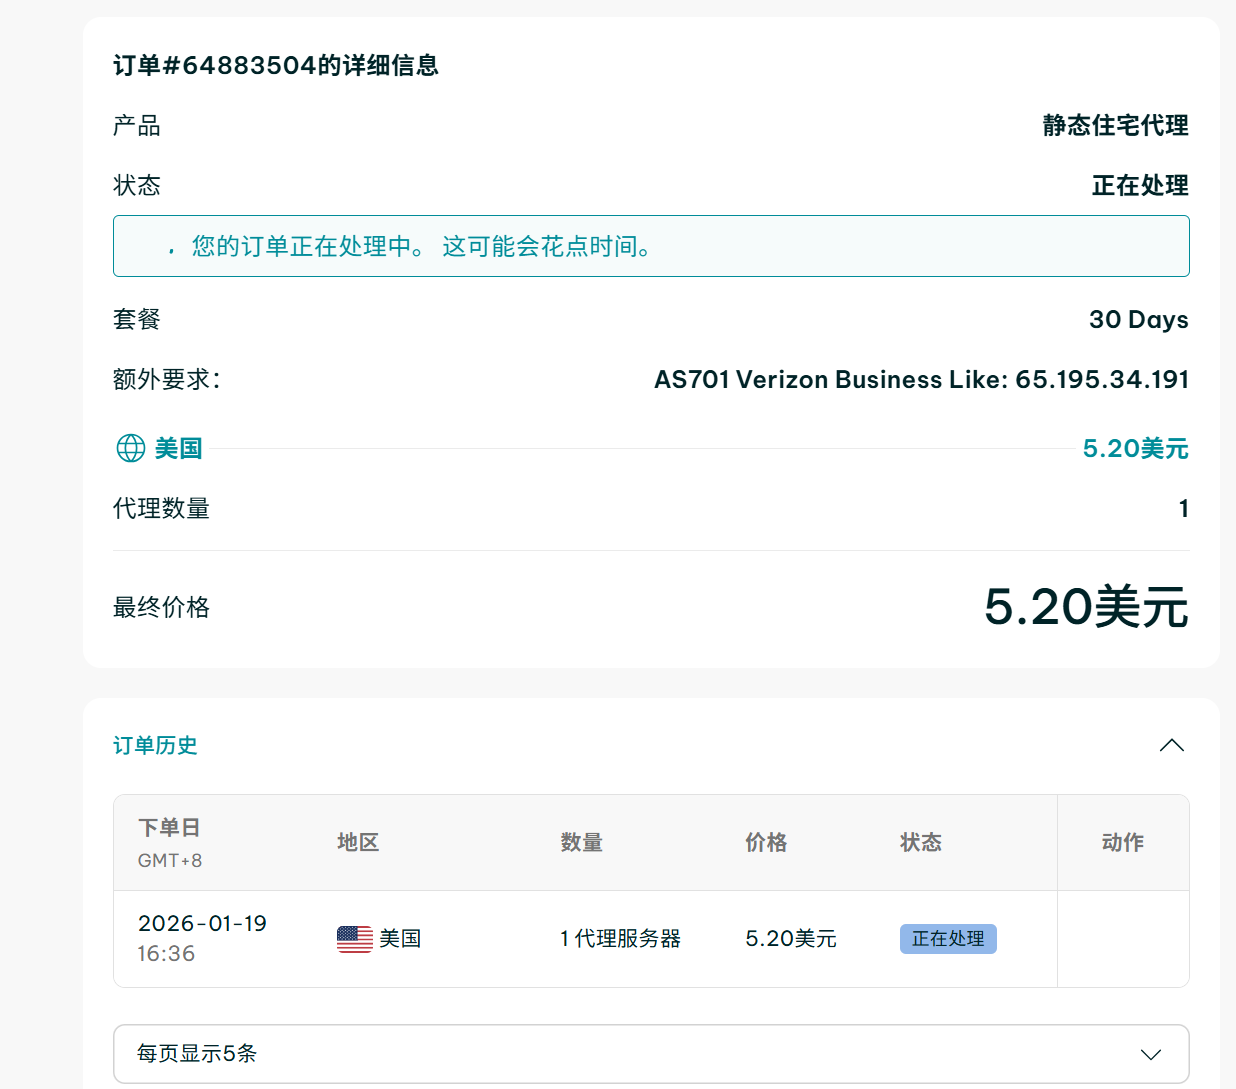Click the 状态 column header
The image size is (1236, 1089).
pyautogui.click(x=921, y=842)
